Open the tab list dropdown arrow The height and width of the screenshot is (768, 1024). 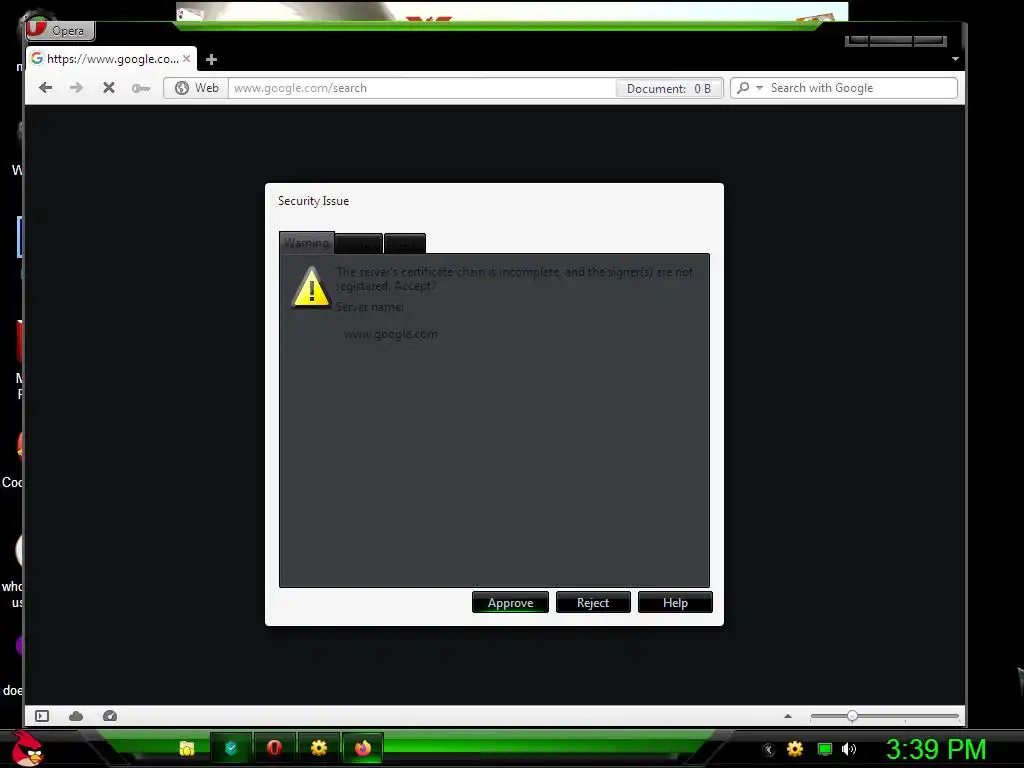[x=955, y=59]
